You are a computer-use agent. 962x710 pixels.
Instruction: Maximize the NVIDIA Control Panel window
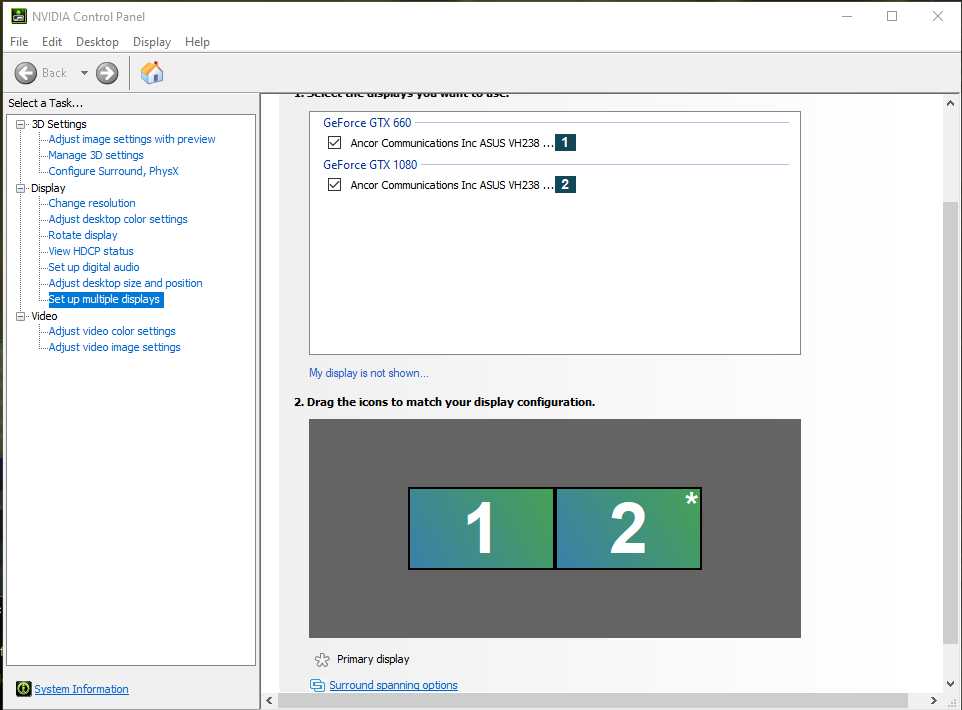click(x=892, y=17)
